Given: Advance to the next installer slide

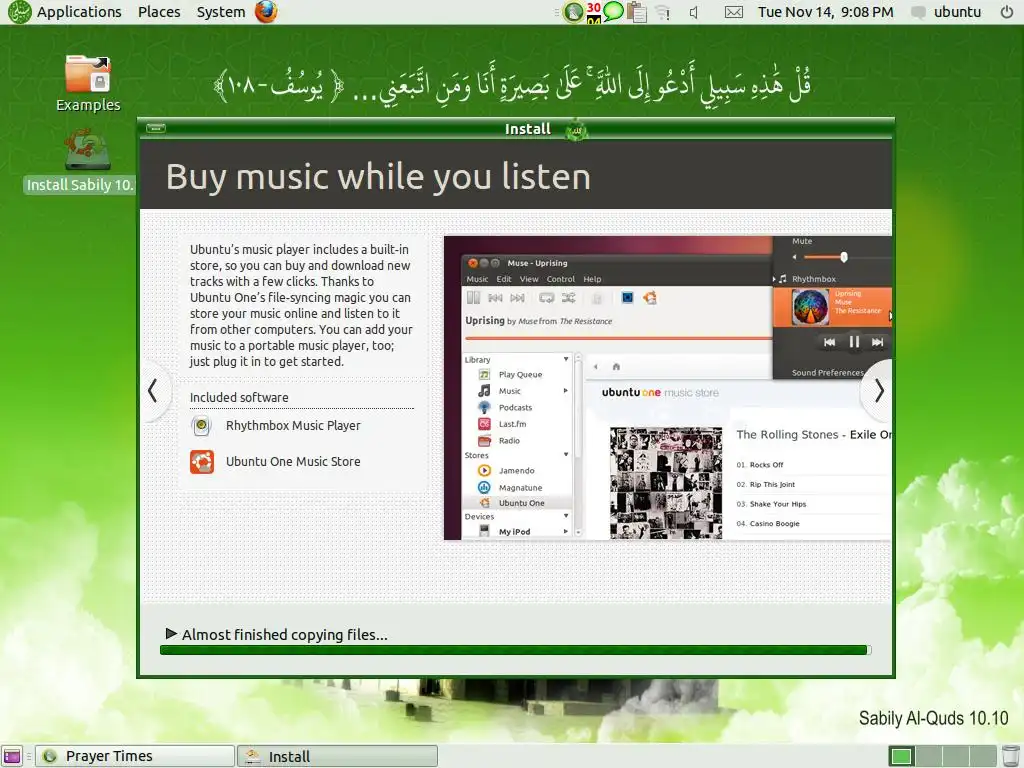Looking at the screenshot, I should [878, 391].
